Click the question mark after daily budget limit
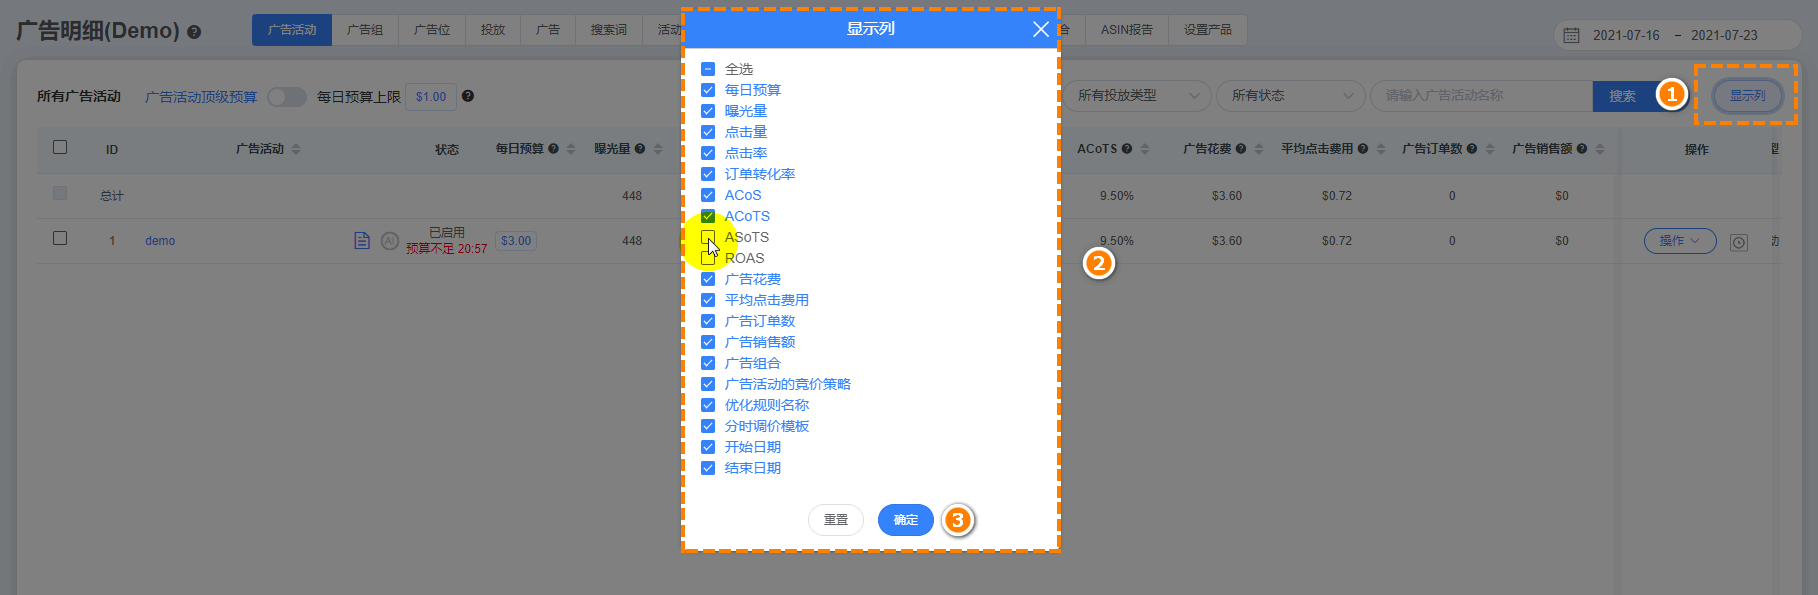 (x=468, y=96)
